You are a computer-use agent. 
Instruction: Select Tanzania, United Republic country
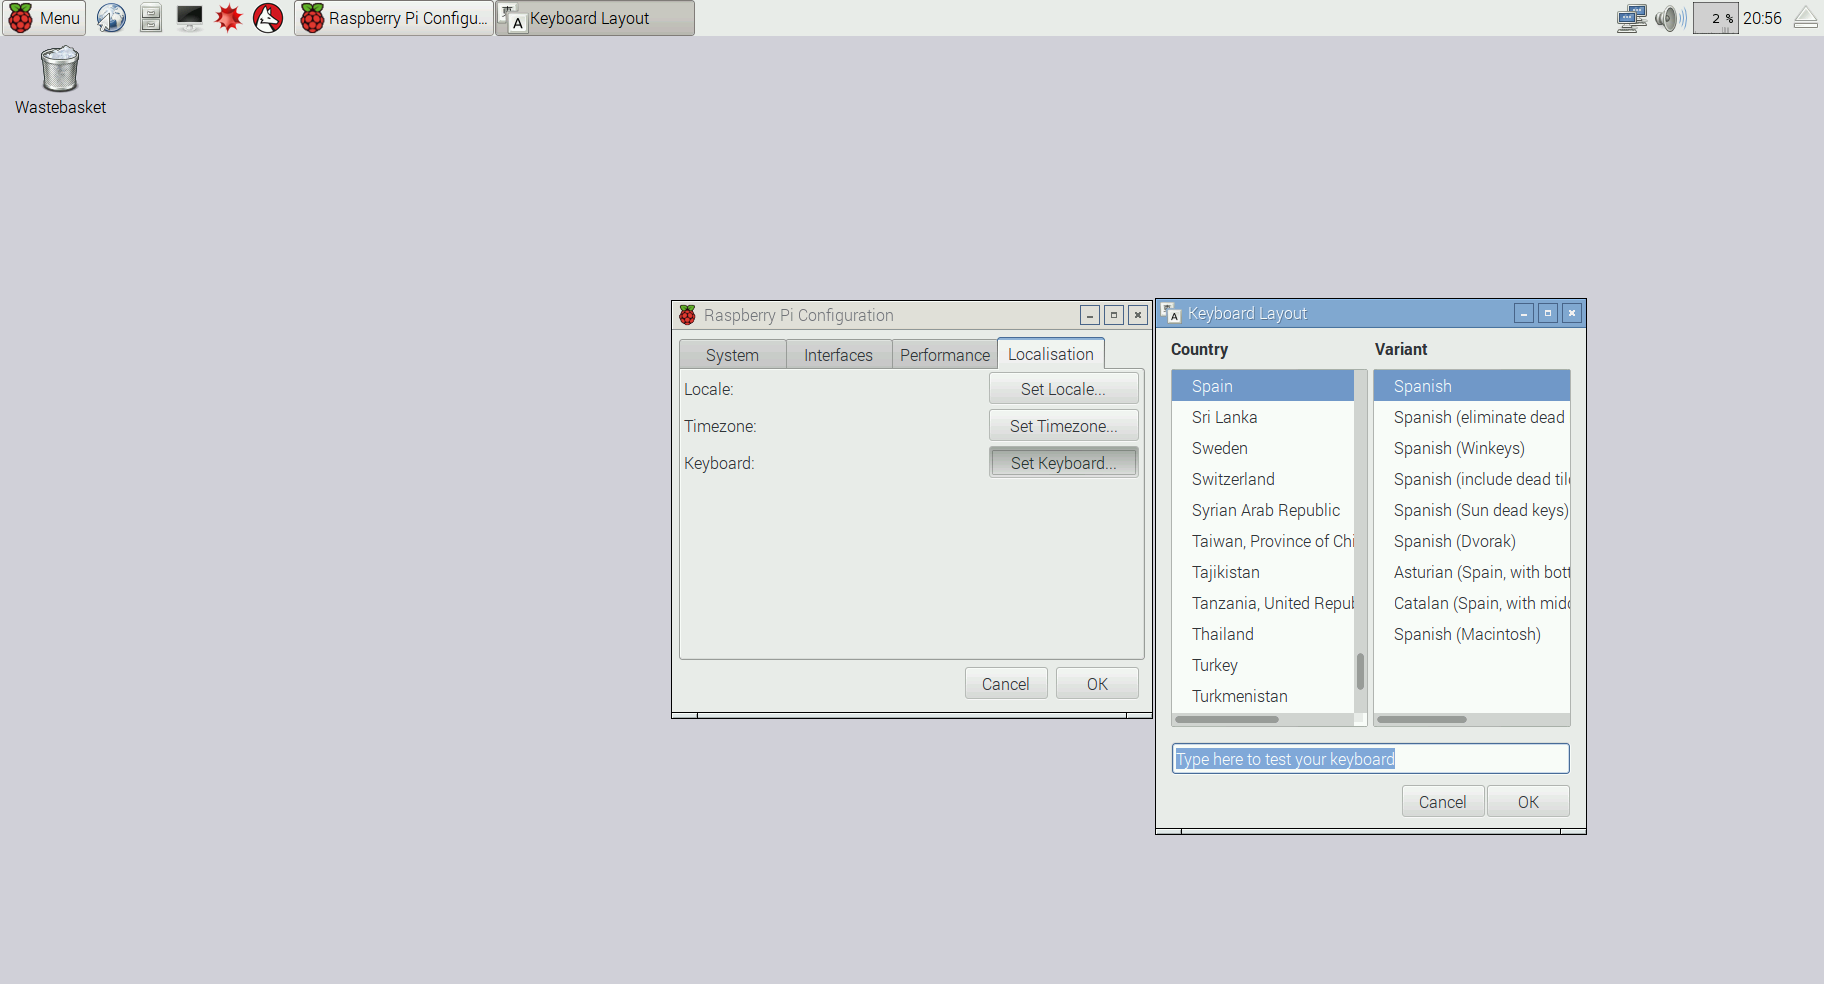(1262, 603)
